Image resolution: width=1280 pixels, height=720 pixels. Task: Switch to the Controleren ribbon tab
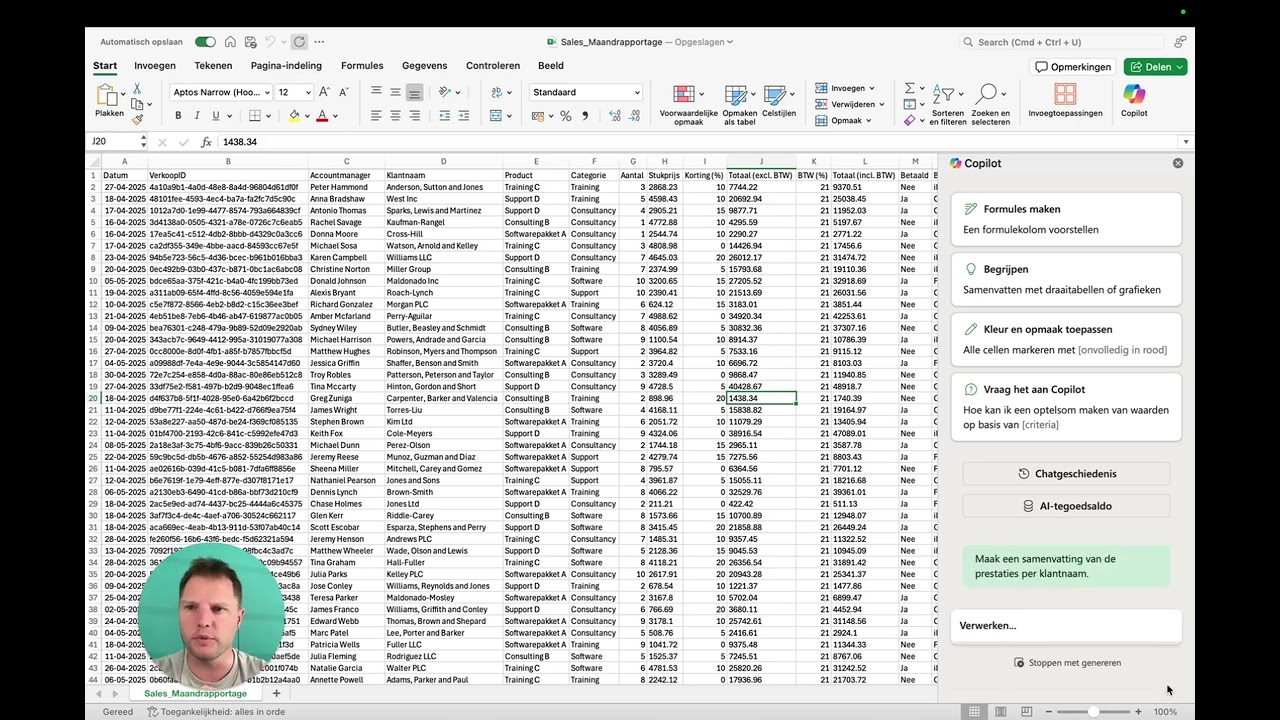[493, 66]
